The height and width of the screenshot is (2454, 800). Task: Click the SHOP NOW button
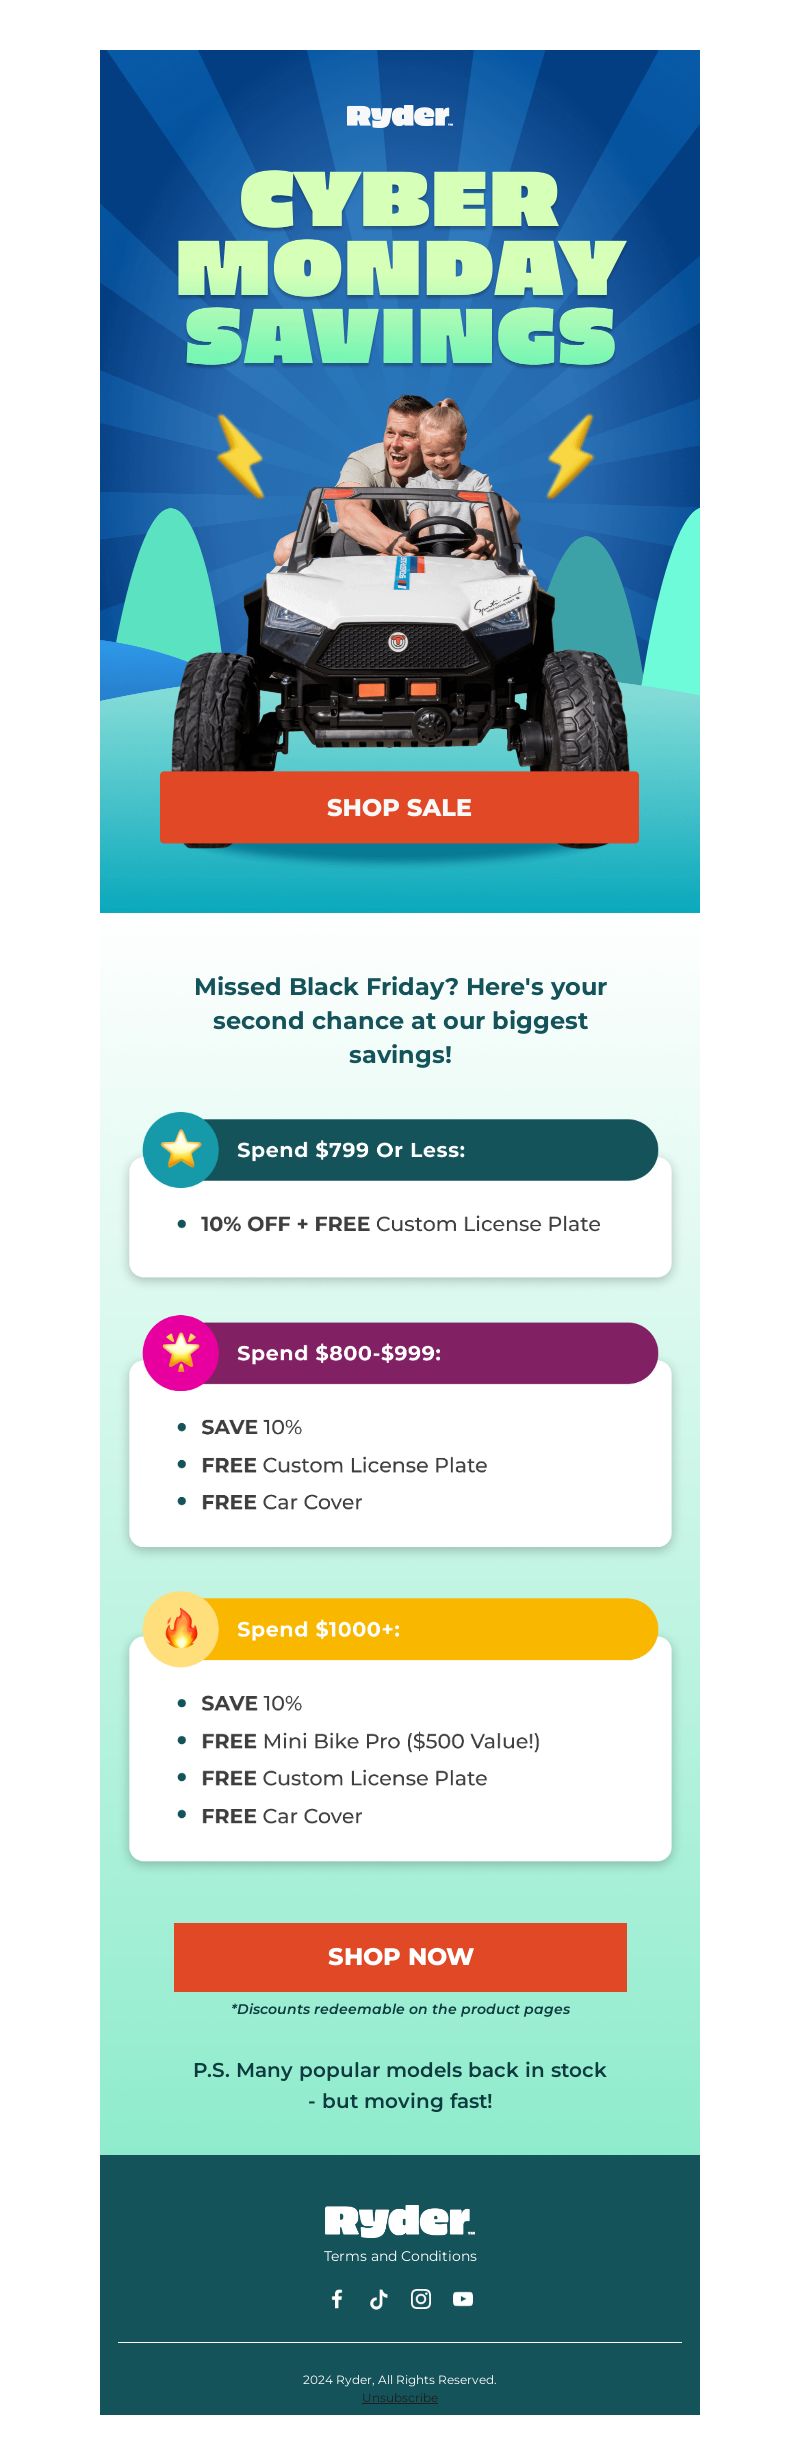(x=400, y=1957)
